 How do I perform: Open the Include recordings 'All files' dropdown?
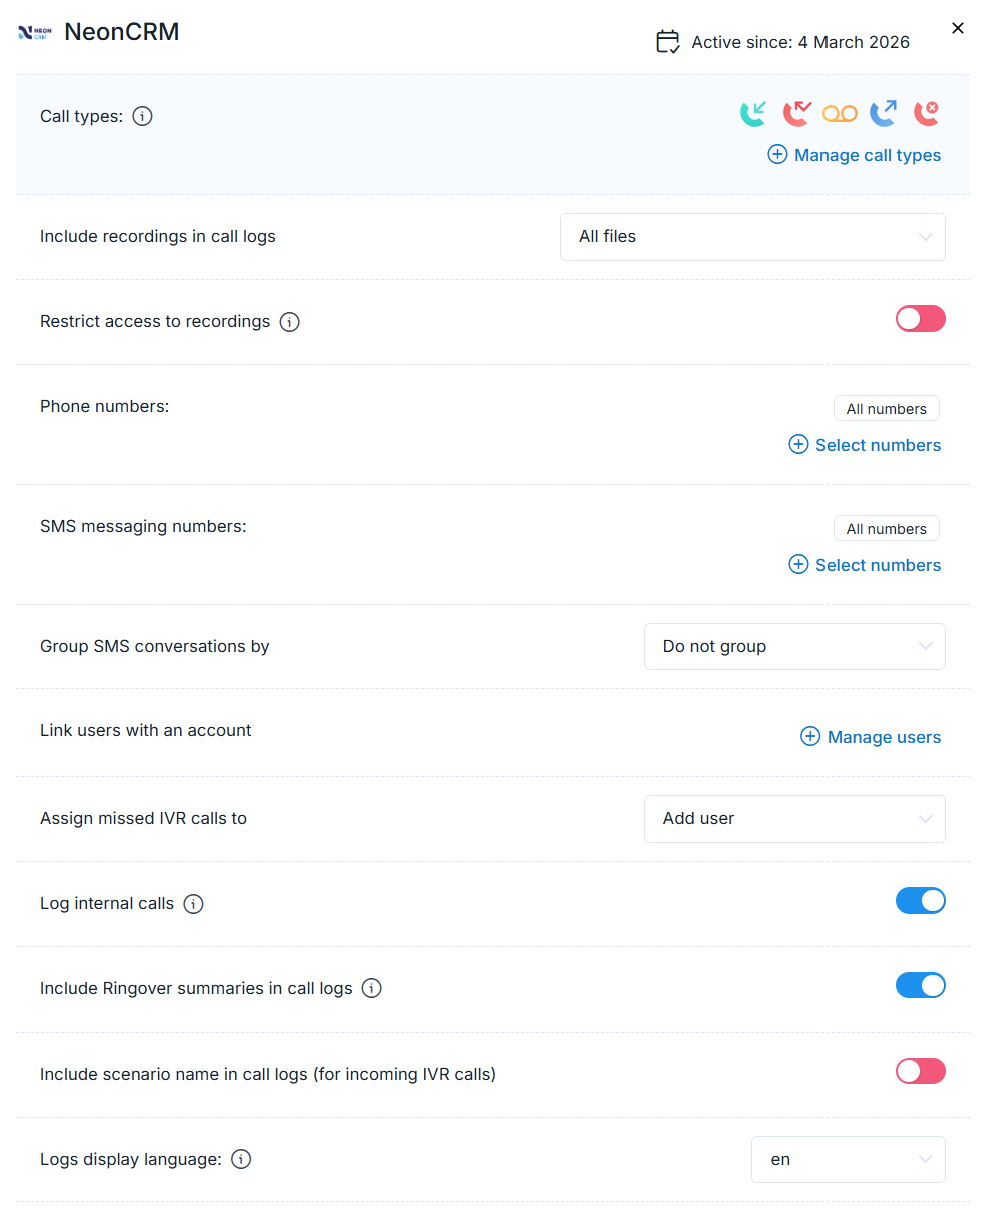tap(752, 237)
